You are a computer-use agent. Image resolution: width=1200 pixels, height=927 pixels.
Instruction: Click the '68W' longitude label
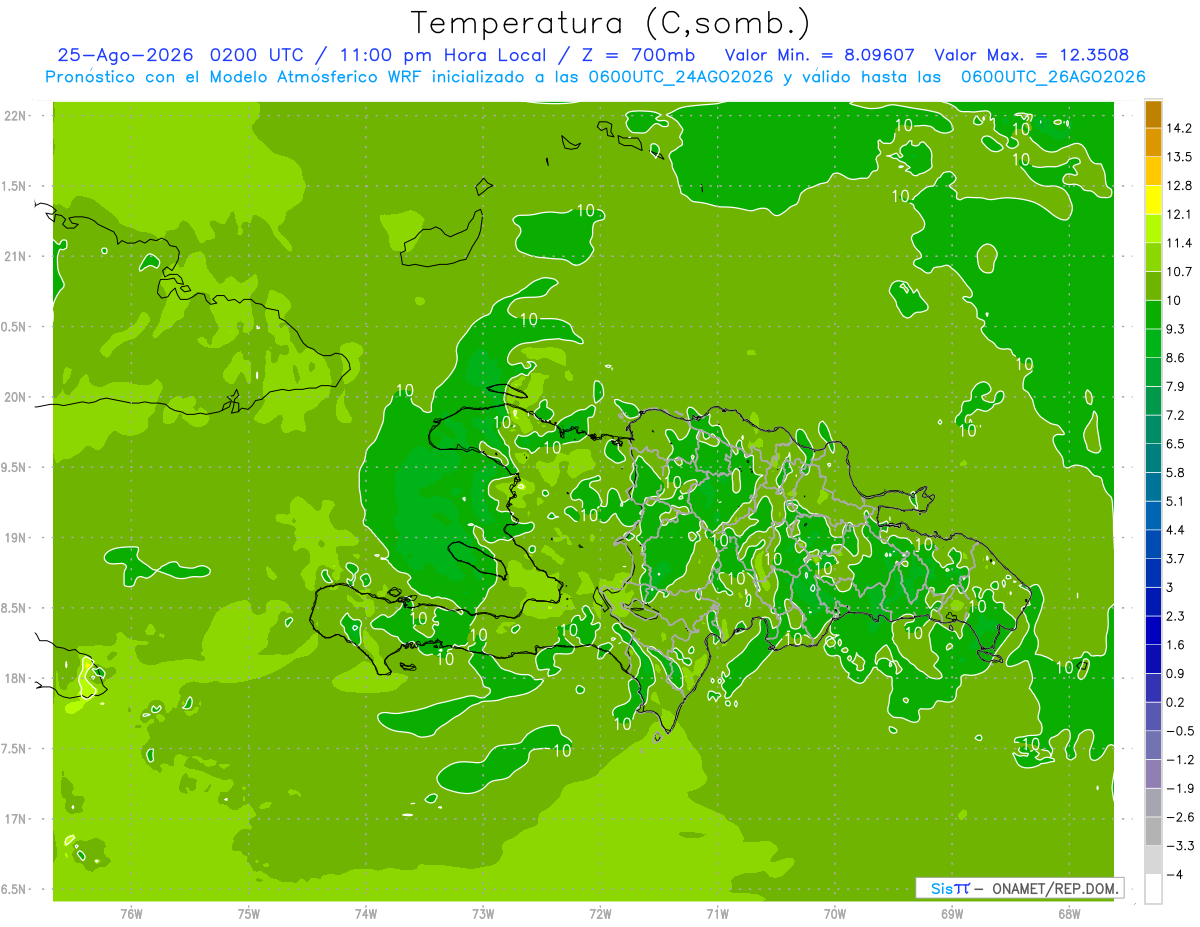1069,914
